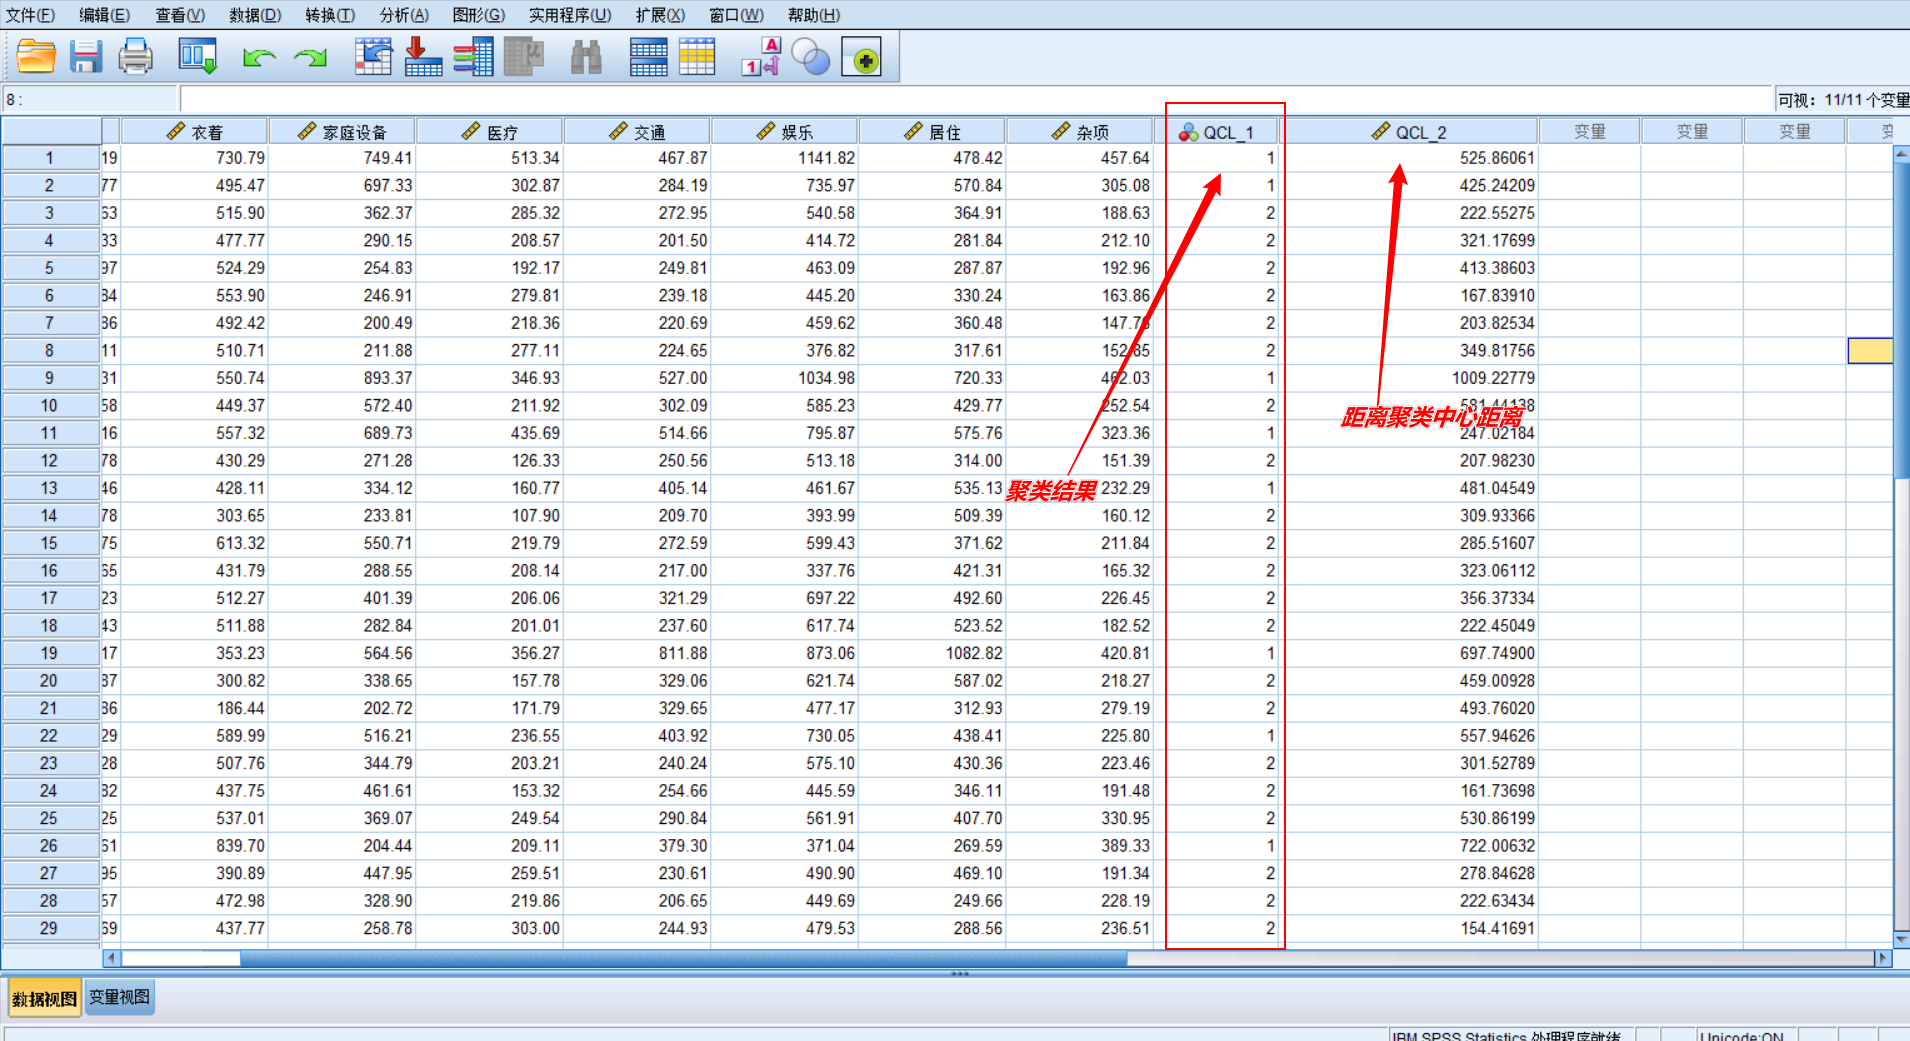Image resolution: width=1910 pixels, height=1041 pixels.
Task: Open the Variables info icon
Action: pyautogui.click(x=473, y=57)
